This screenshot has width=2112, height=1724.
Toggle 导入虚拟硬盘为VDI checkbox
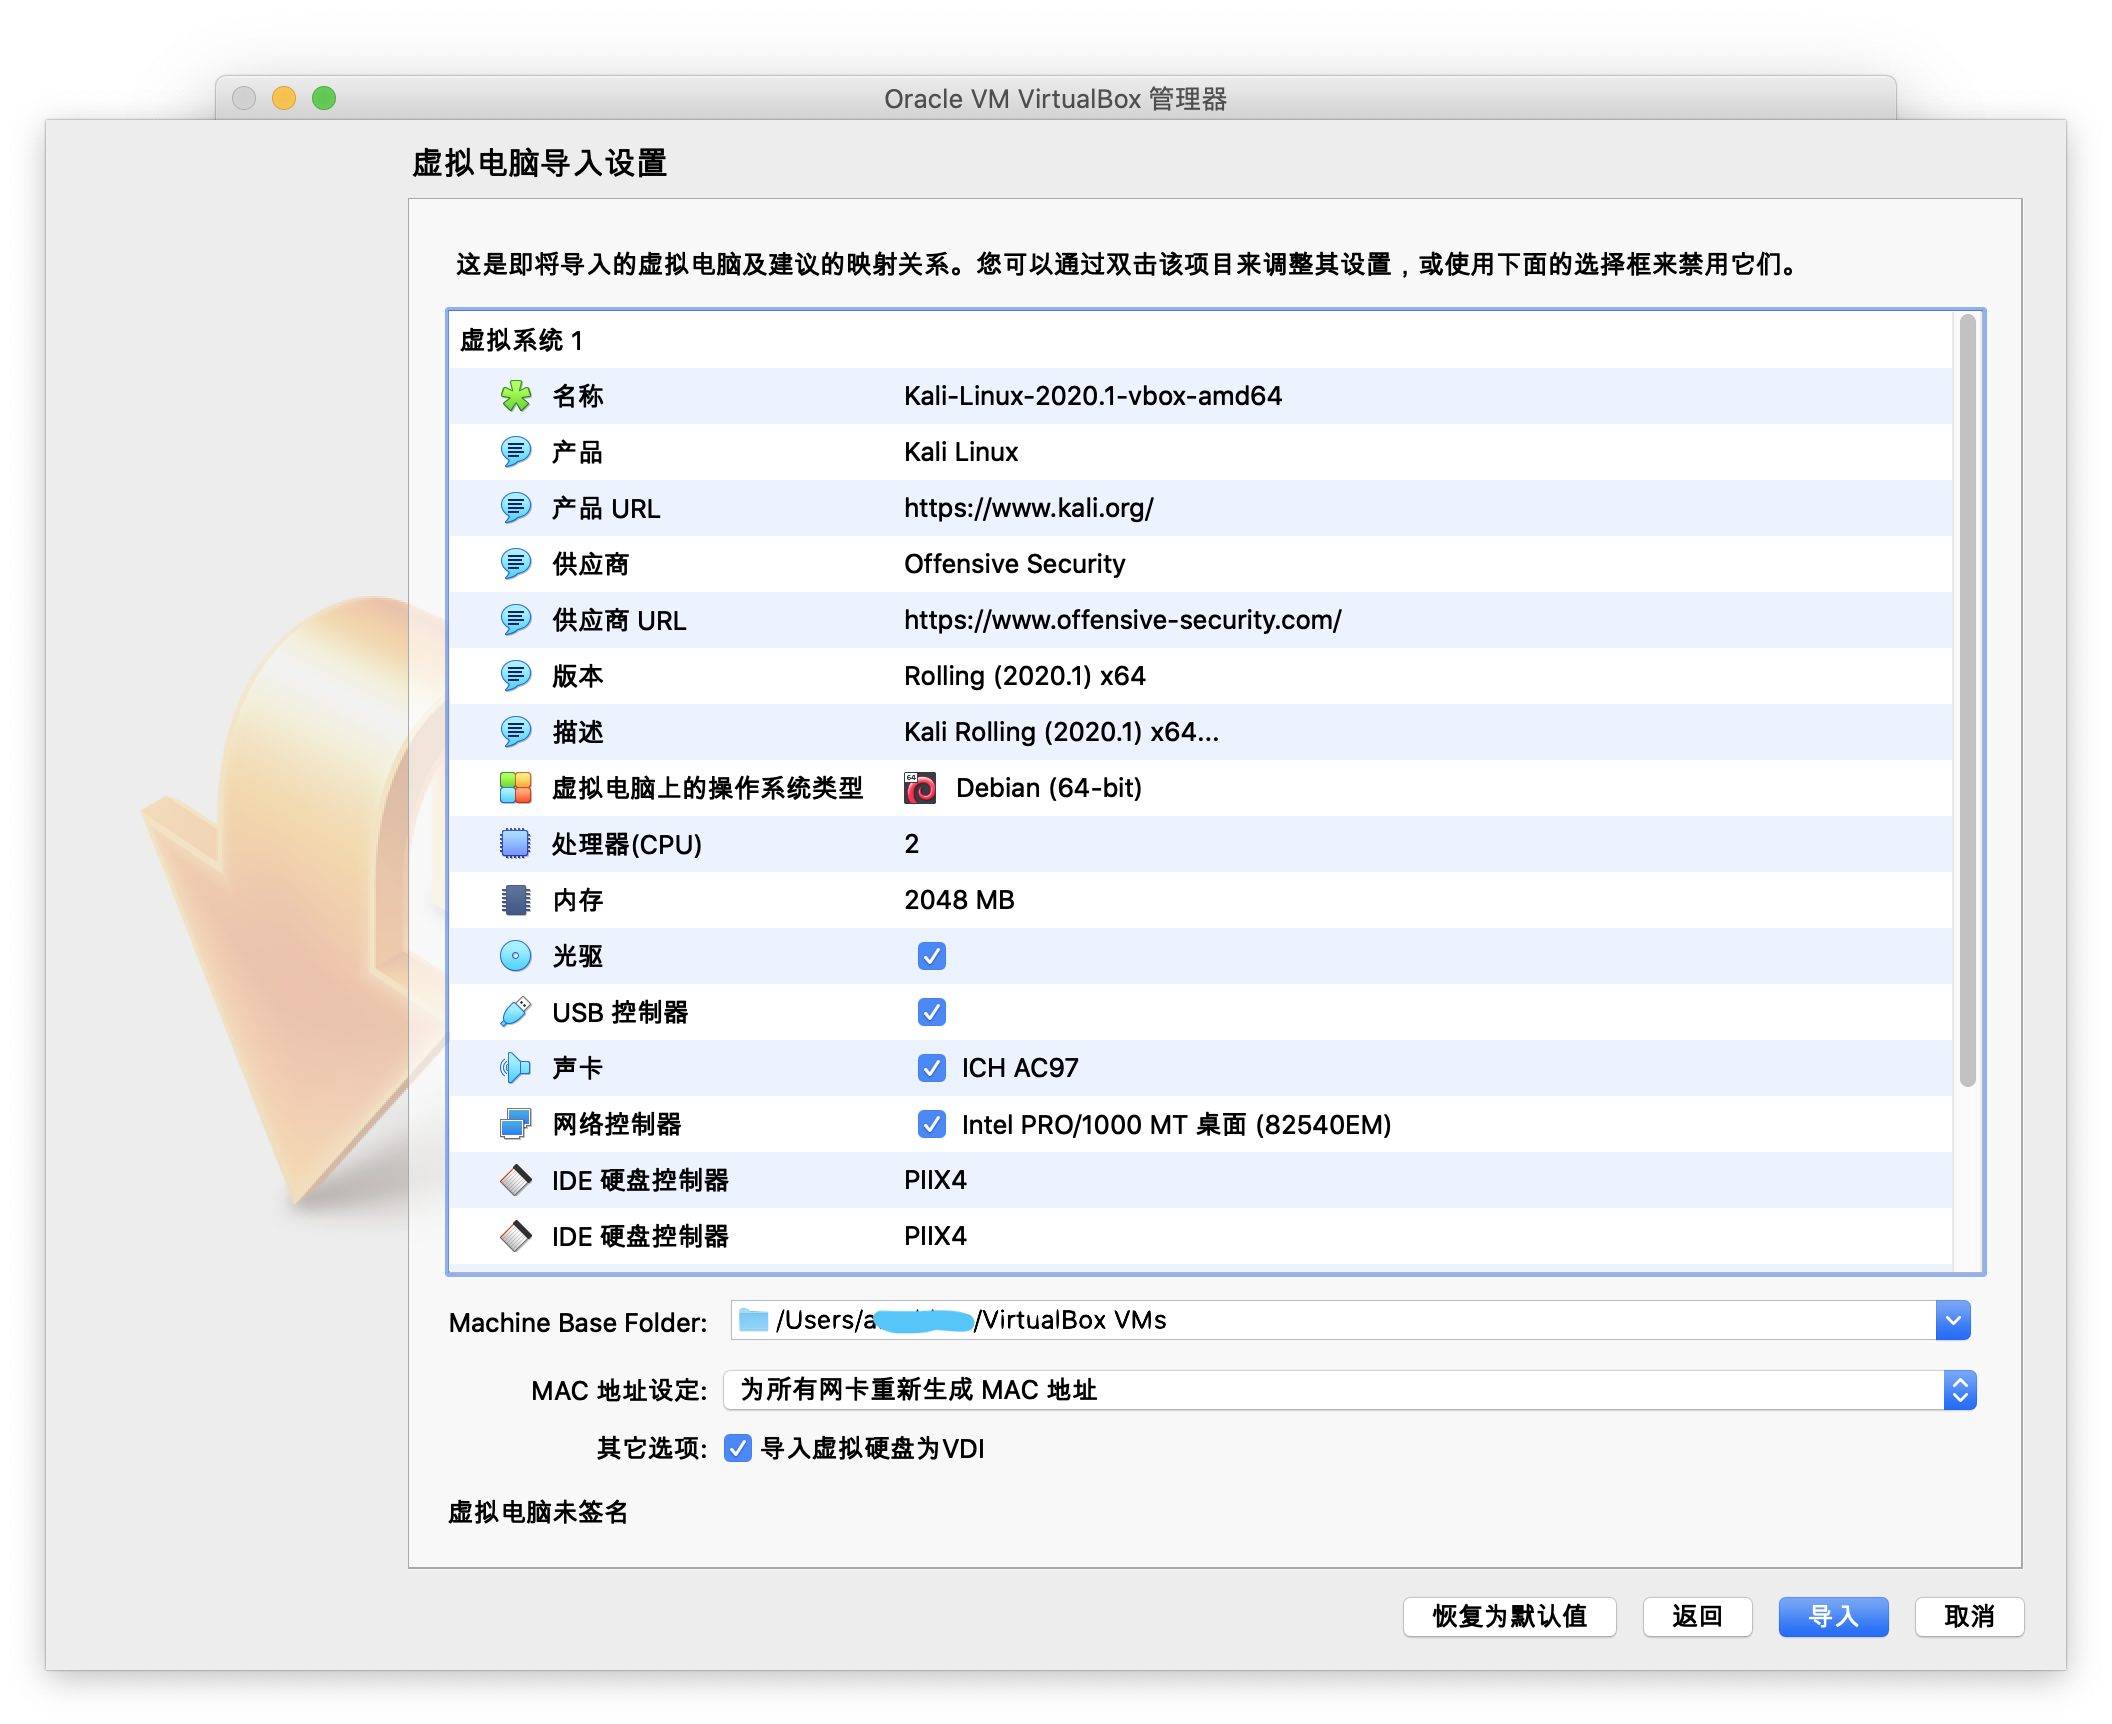click(x=738, y=1448)
